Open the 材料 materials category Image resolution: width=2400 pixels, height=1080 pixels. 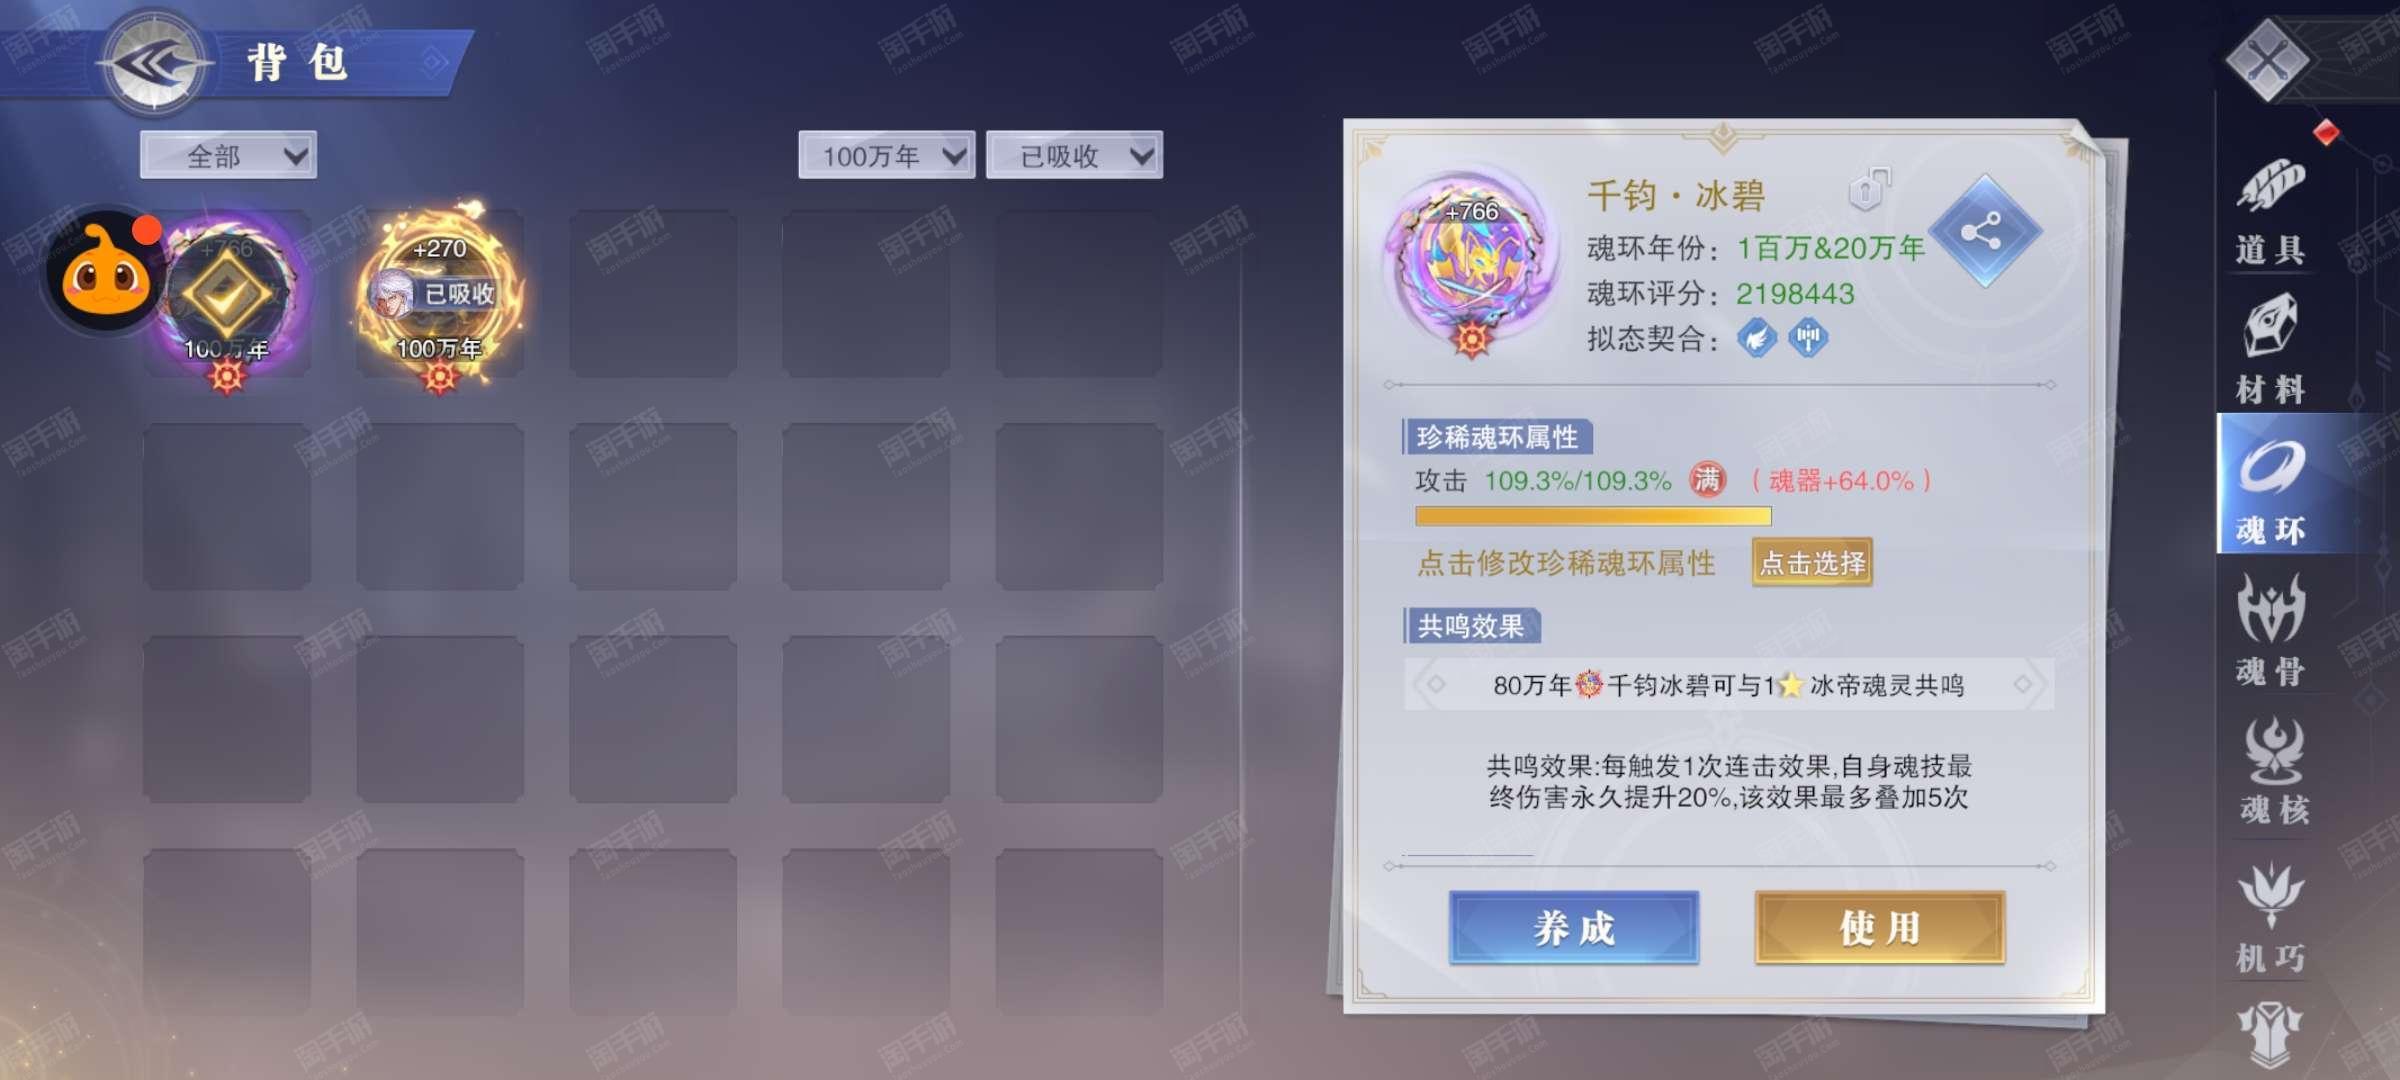tap(2270, 348)
